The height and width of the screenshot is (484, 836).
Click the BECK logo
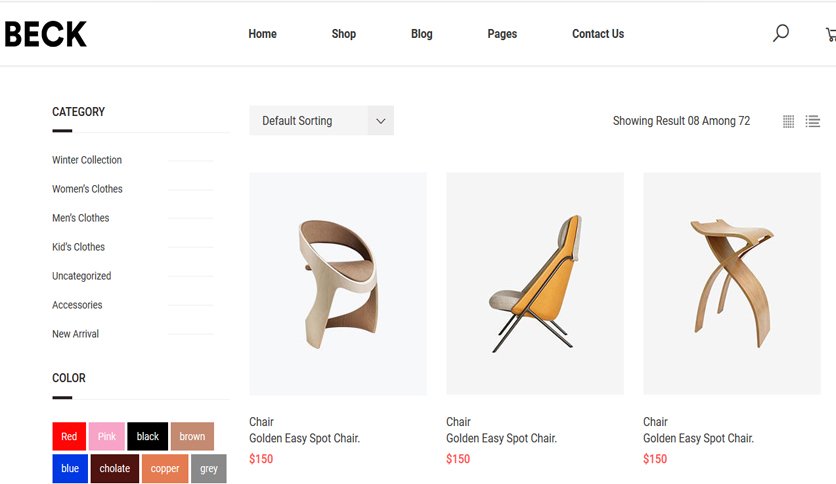point(45,34)
